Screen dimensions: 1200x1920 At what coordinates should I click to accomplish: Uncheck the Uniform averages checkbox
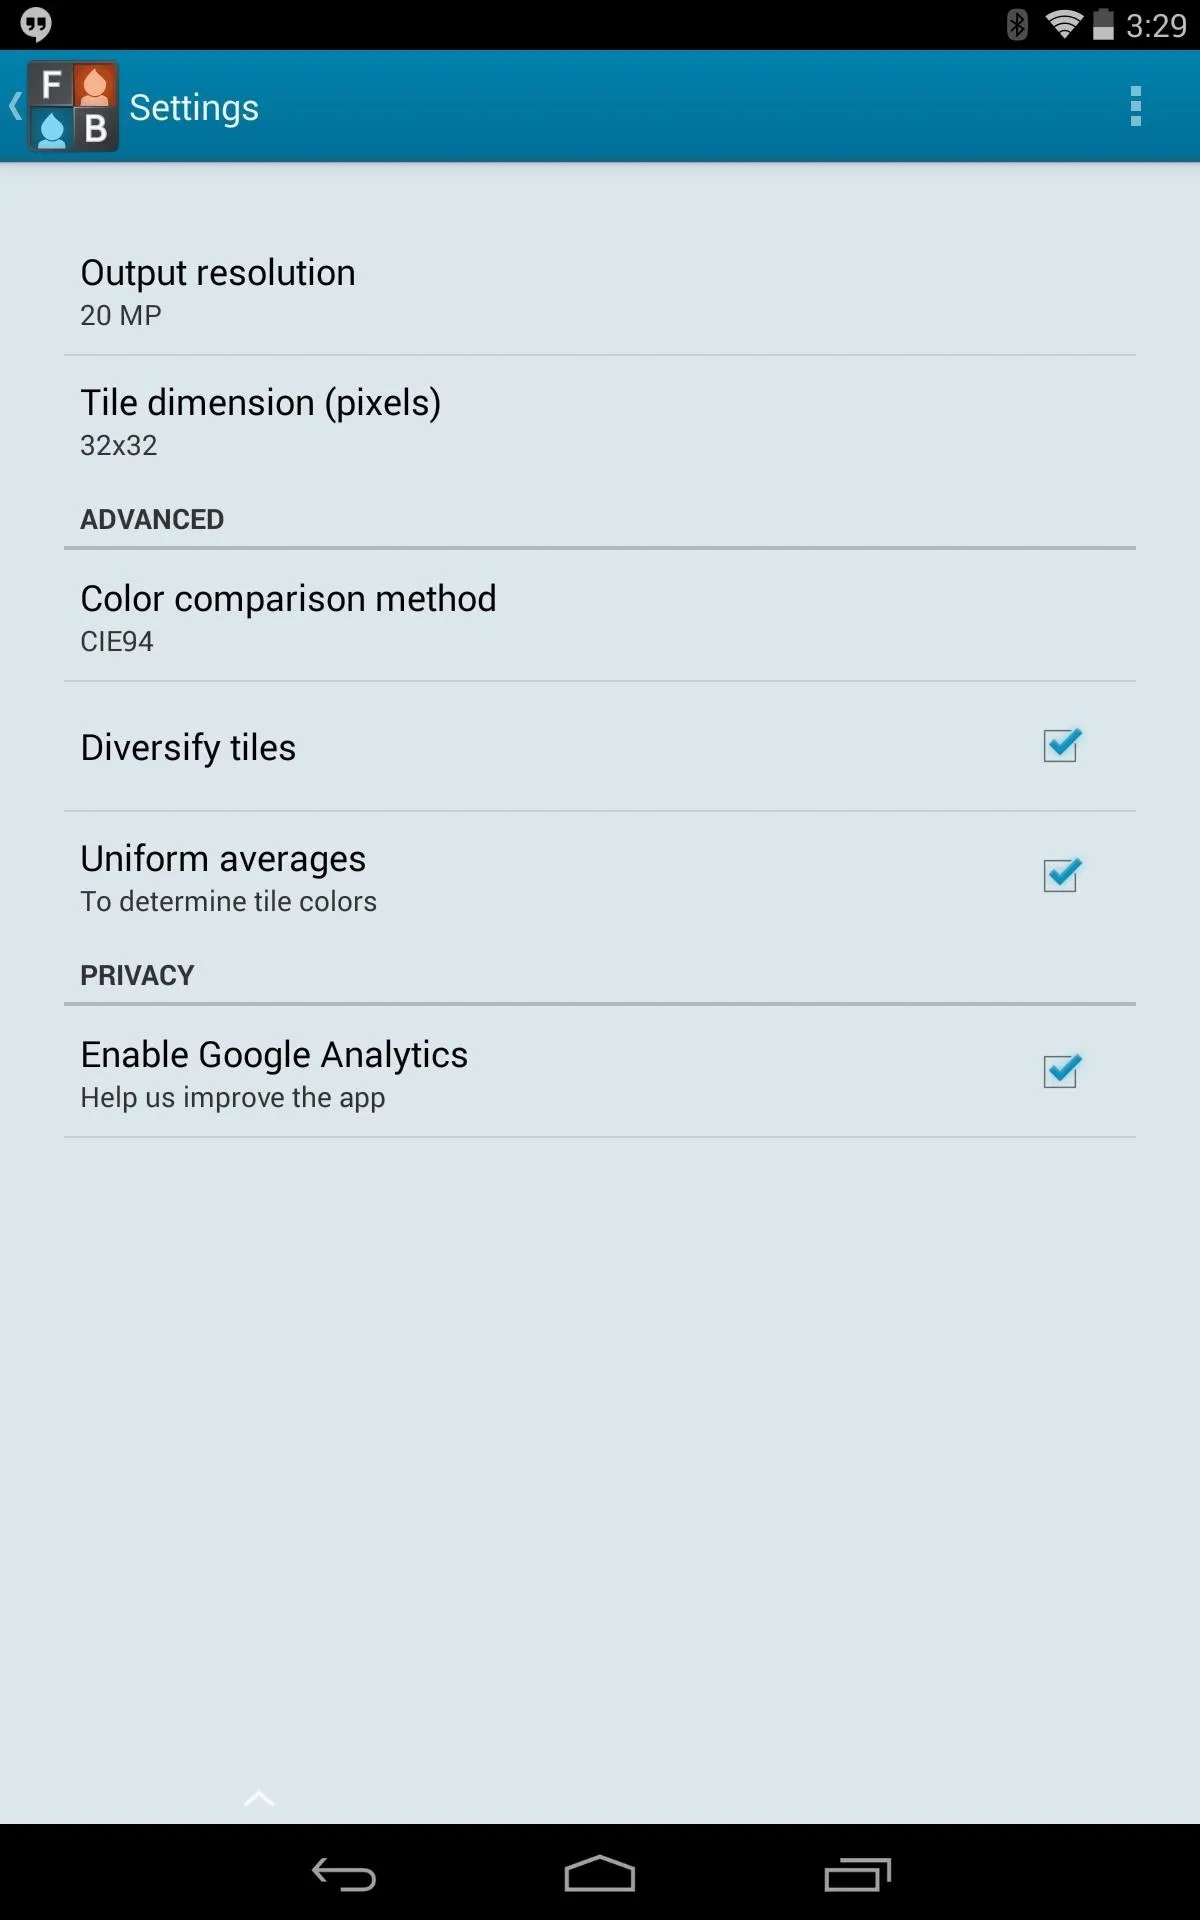click(1061, 875)
